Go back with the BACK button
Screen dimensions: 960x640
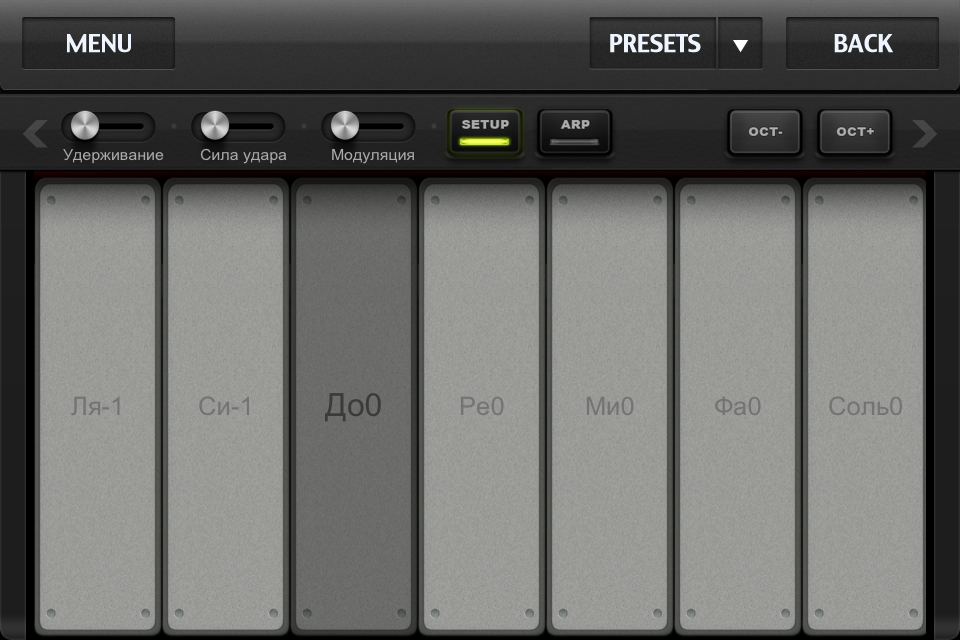862,43
